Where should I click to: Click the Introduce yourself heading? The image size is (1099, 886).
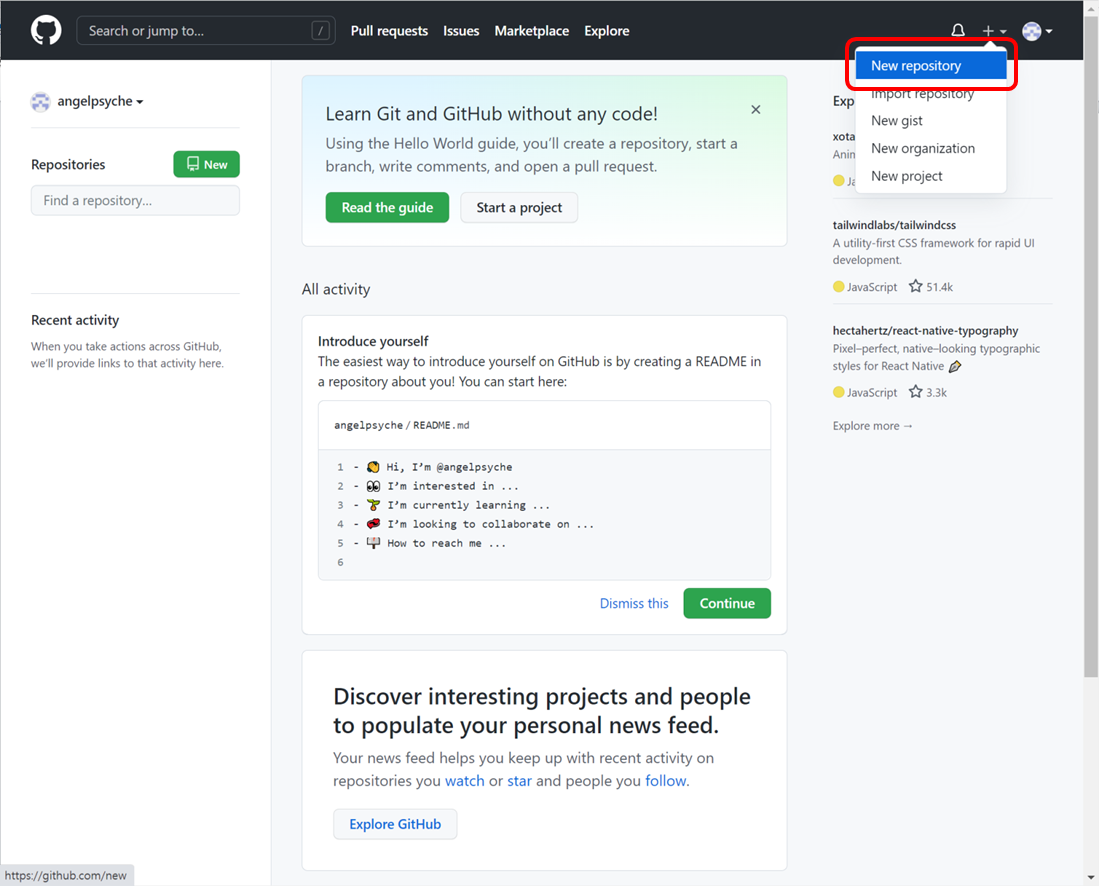click(373, 341)
